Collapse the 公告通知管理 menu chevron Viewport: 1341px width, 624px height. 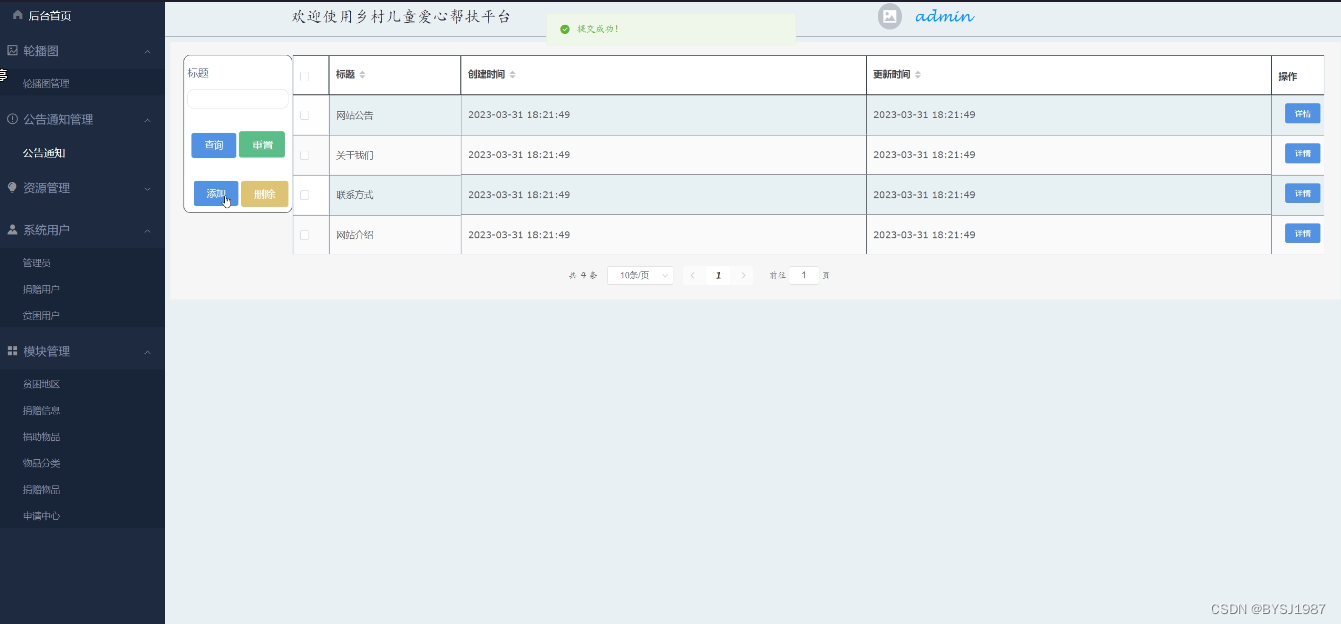click(147, 120)
